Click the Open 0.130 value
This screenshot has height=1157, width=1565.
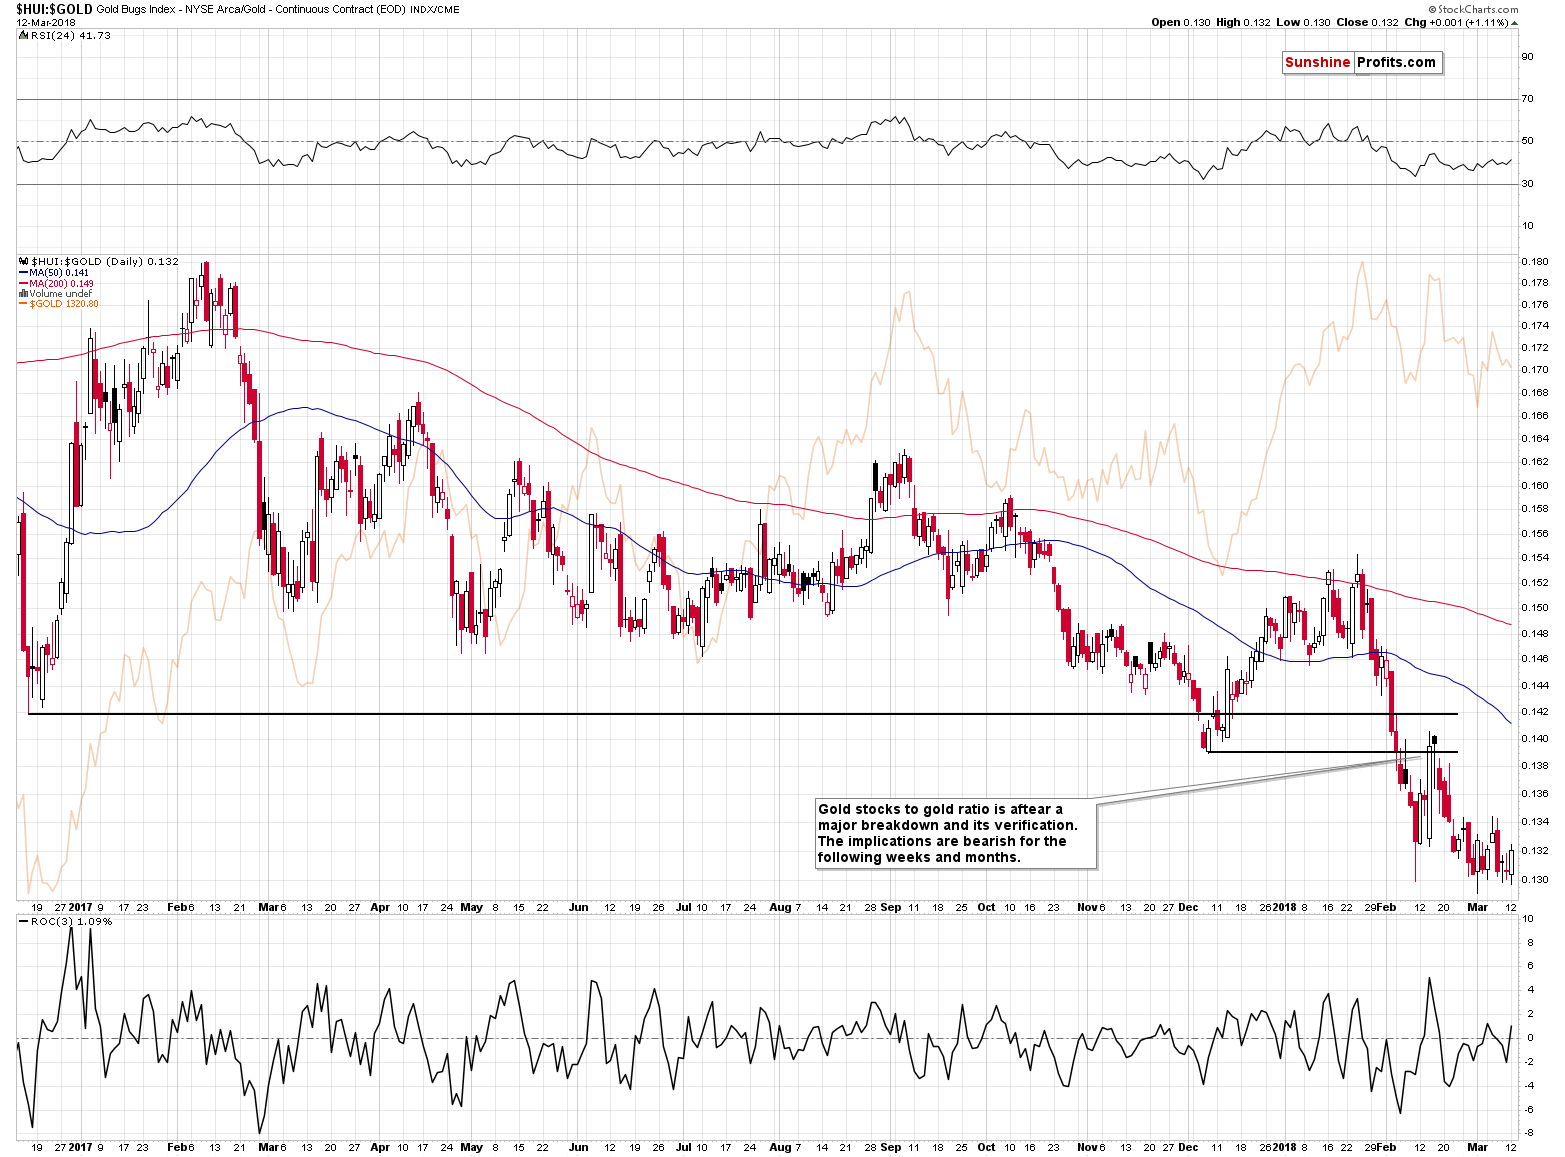(x=1180, y=22)
